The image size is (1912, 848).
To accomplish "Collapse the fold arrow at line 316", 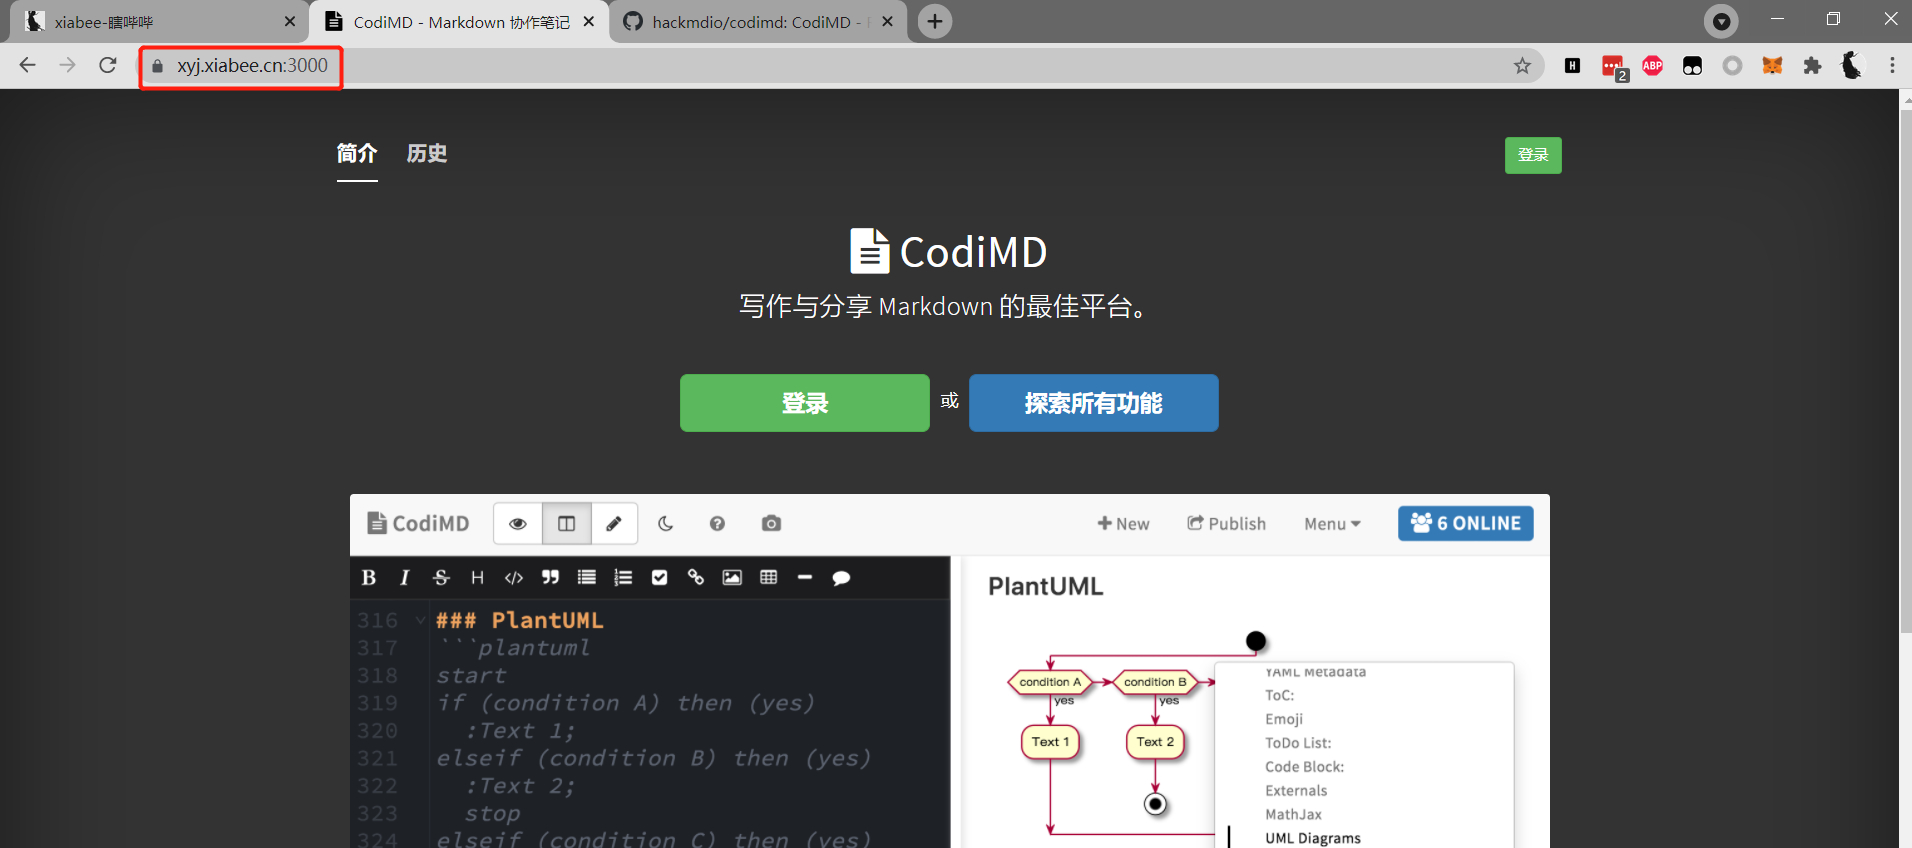I will pos(420,620).
